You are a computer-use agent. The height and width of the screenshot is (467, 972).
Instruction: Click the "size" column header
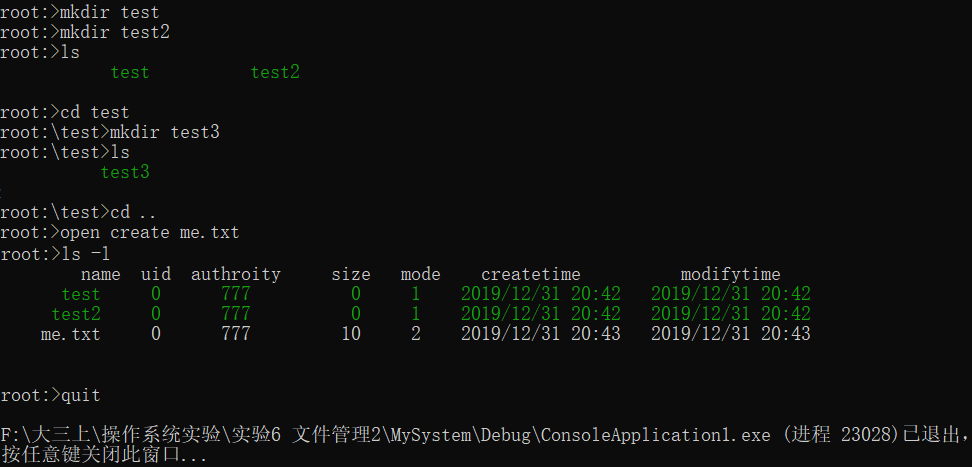[351, 274]
